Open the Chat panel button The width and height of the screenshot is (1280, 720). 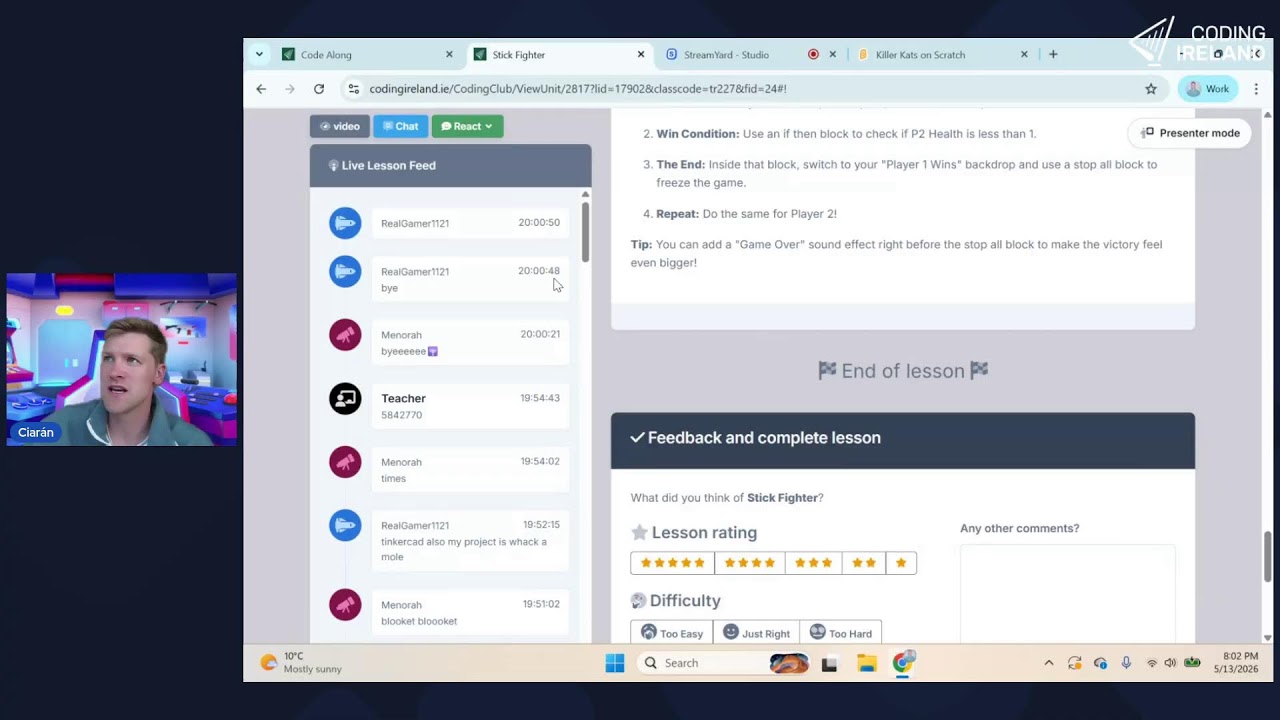click(x=400, y=126)
